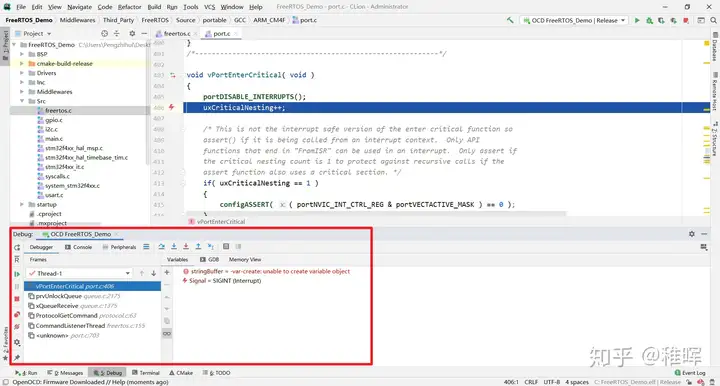Step over in debugger toolbar
Viewport: 720px width, 386px height.
162,246
